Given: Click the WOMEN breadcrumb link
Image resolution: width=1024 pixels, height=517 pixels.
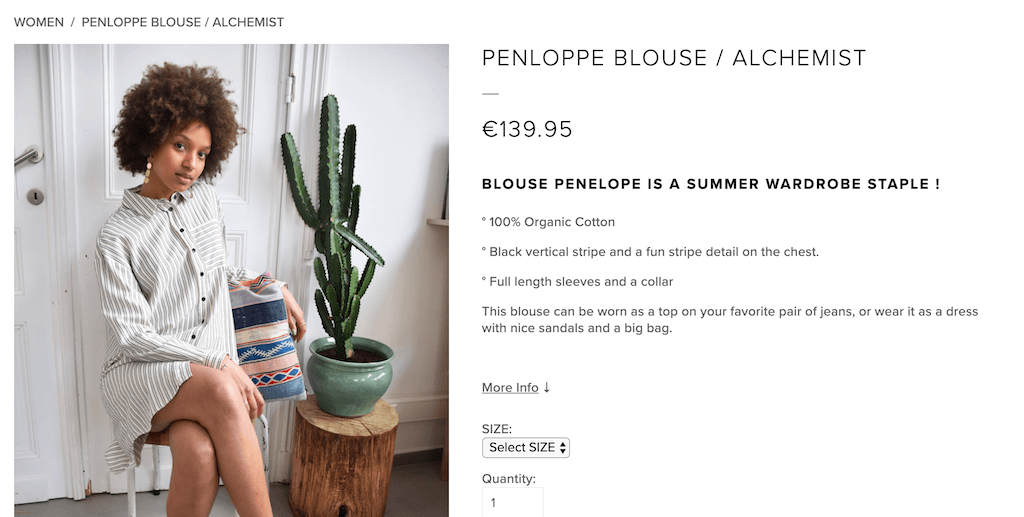Looking at the screenshot, I should (39, 22).
